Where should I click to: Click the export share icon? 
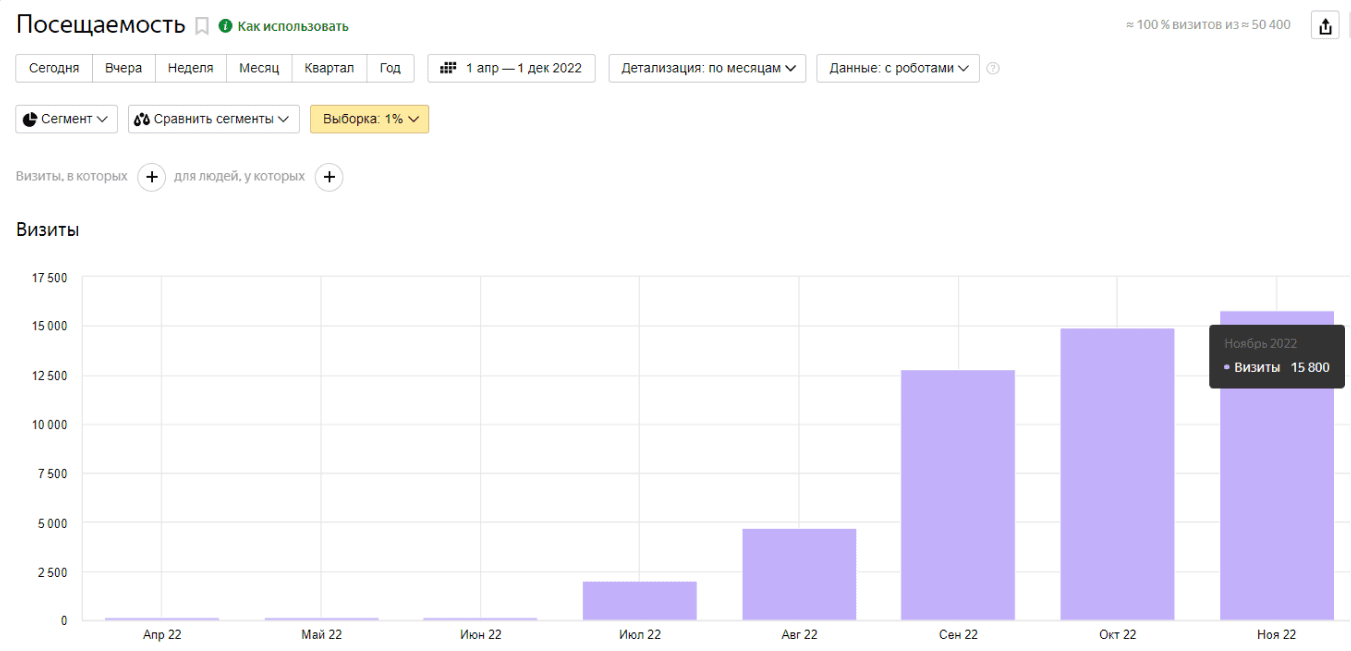tap(1325, 26)
